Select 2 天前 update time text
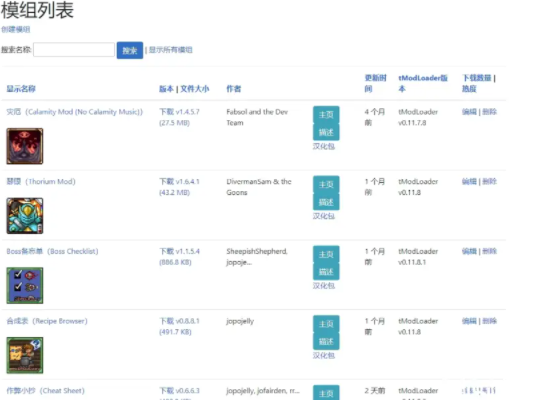 375,391
